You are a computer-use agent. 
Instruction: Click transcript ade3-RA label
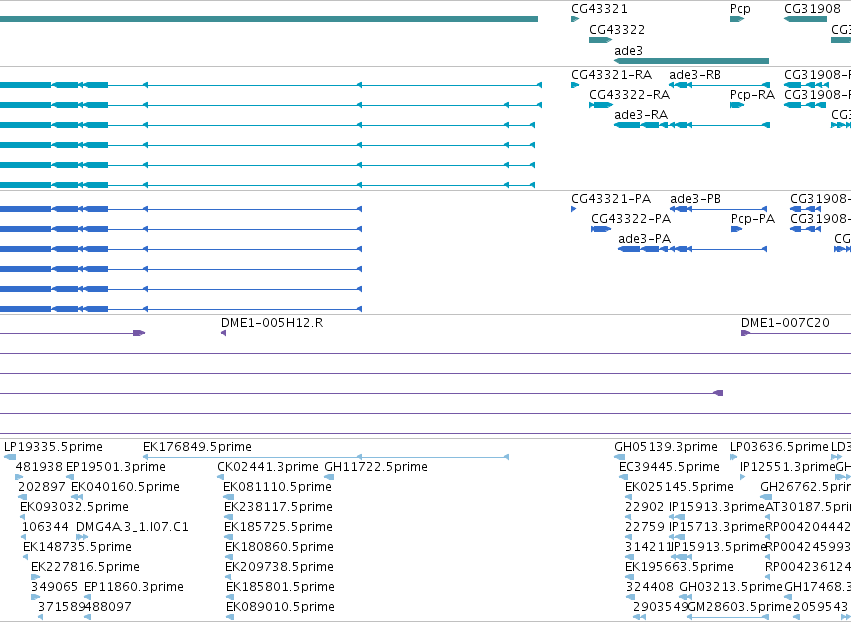(x=641, y=115)
